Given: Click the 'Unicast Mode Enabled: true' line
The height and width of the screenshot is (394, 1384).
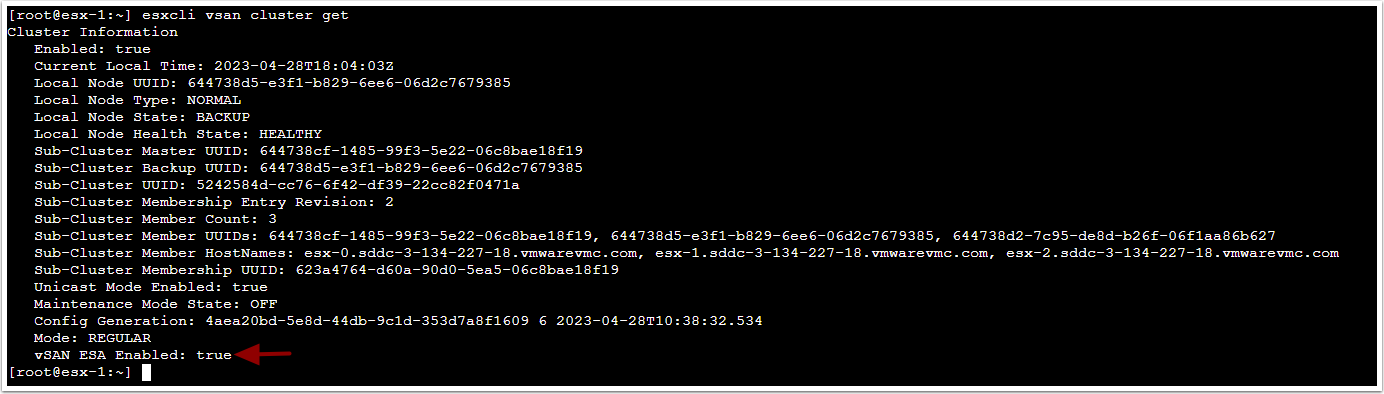Looking at the screenshot, I should coord(151,287).
